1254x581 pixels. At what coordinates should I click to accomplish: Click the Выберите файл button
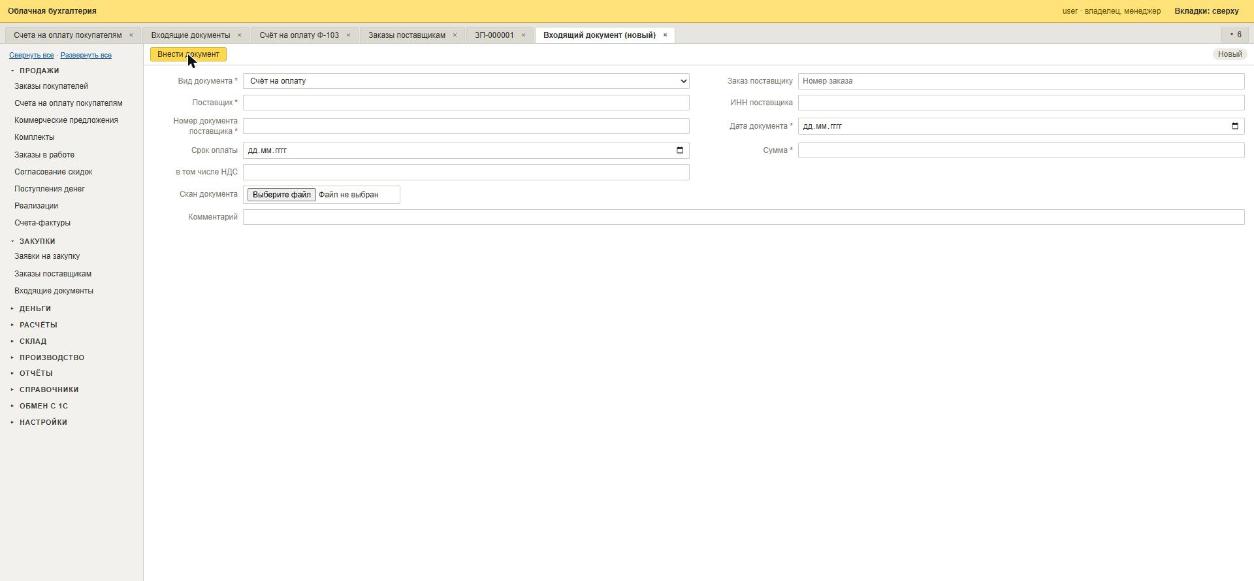pyautogui.click(x=281, y=194)
